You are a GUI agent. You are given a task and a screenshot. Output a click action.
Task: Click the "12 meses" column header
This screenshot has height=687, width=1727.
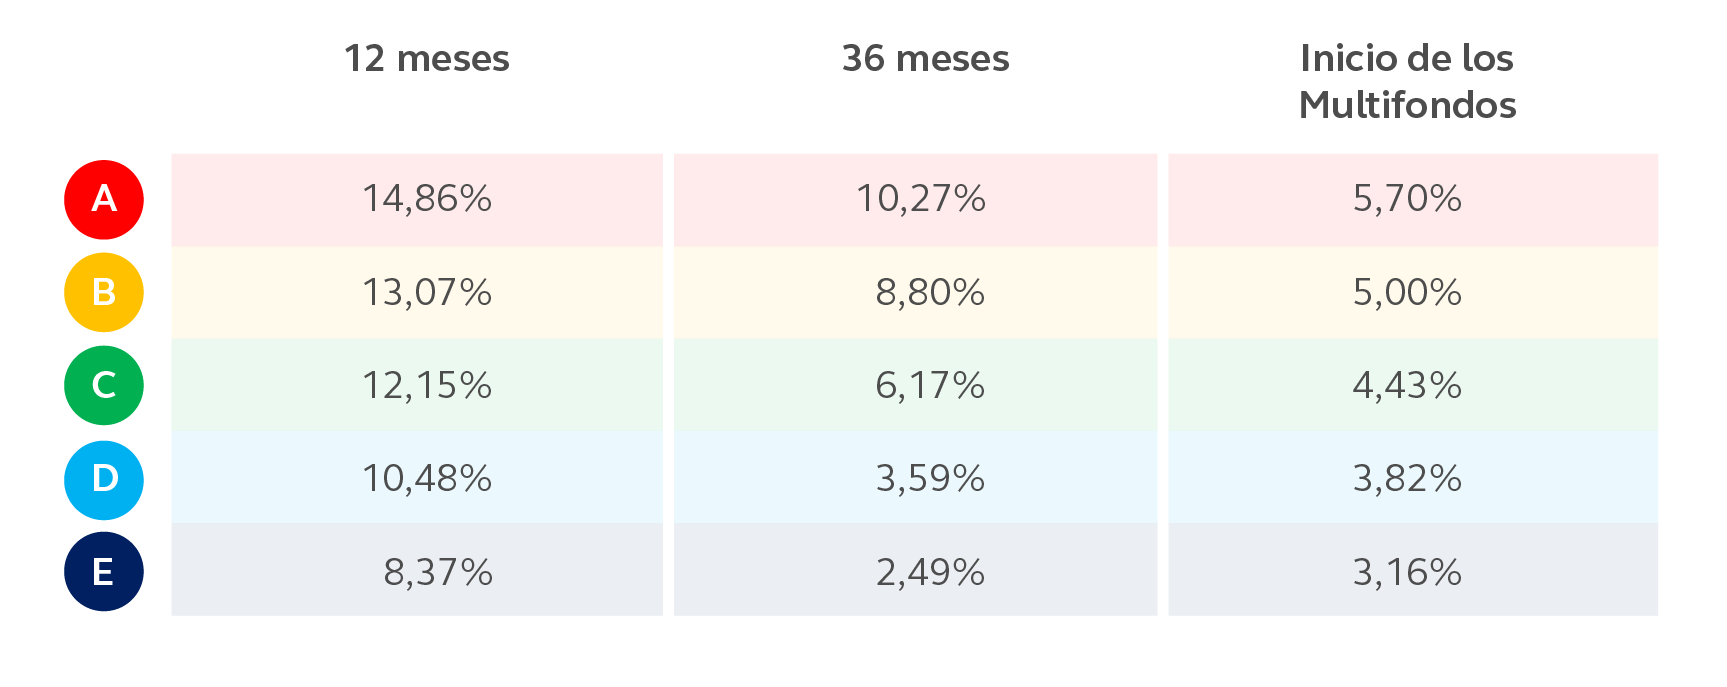[427, 59]
